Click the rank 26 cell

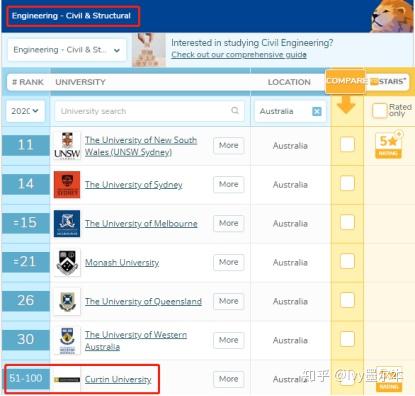(x=26, y=301)
